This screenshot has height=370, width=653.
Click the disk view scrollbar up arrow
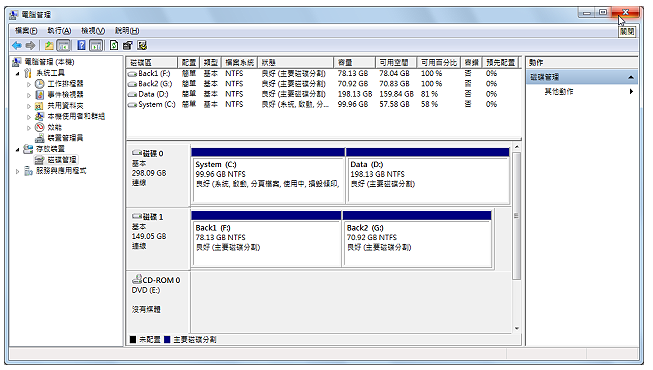point(516,147)
